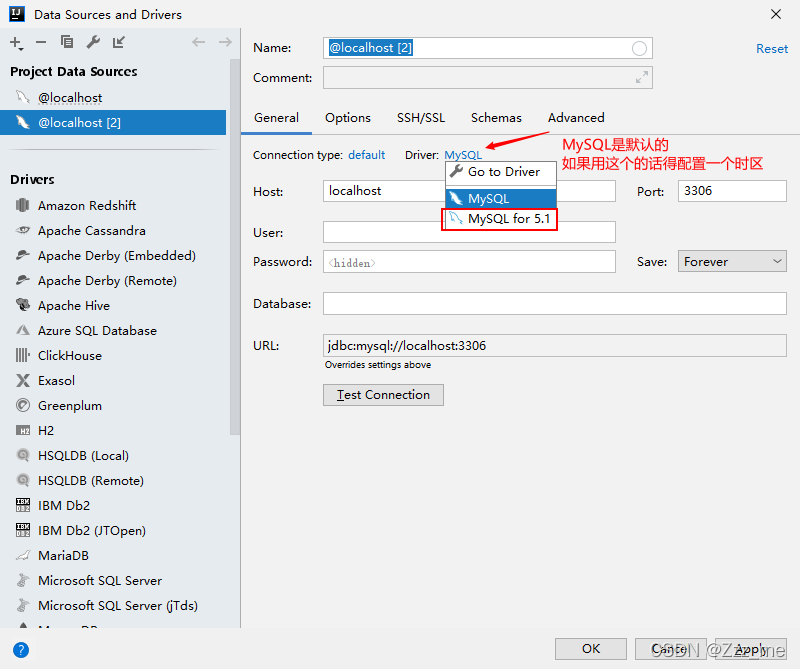This screenshot has width=800, height=669.
Task: Open the SSH/SSL tab
Action: [421, 118]
